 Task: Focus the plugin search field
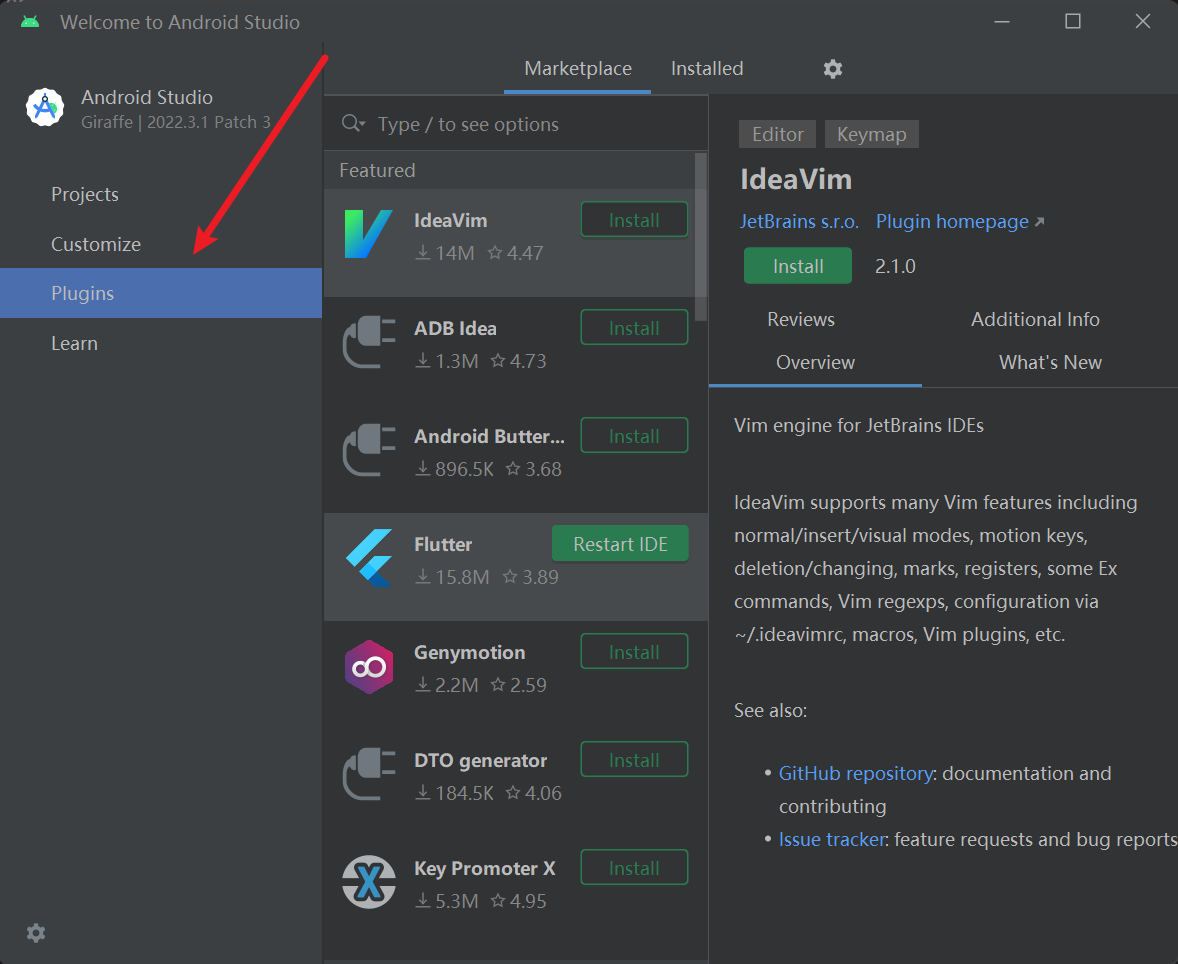516,124
